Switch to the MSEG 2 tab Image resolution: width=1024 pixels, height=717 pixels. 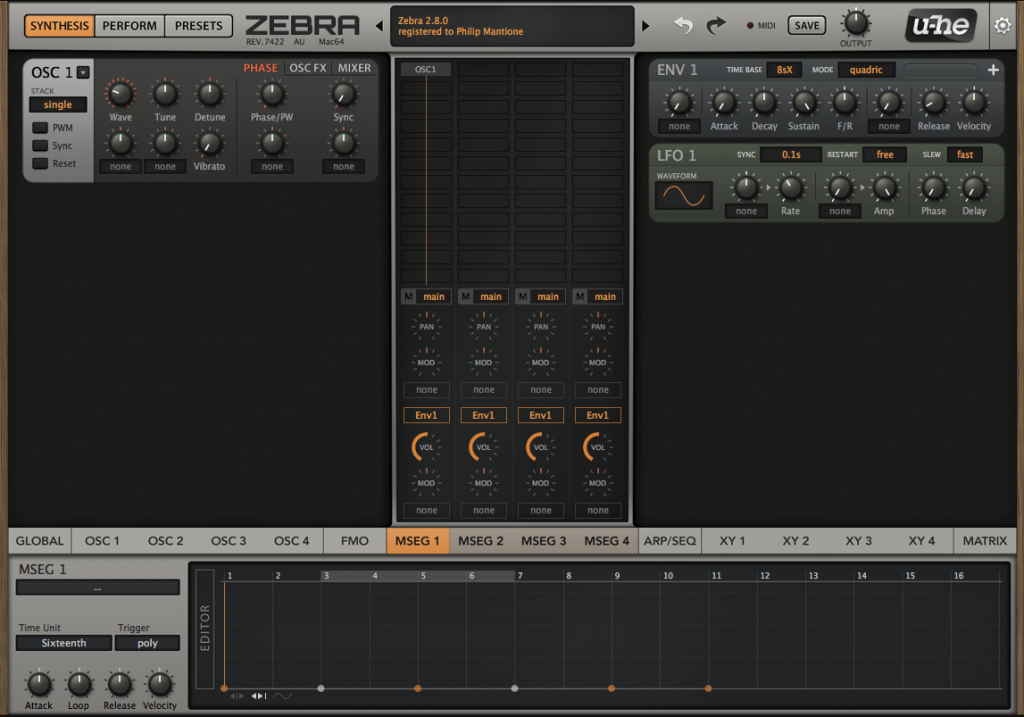pos(481,540)
